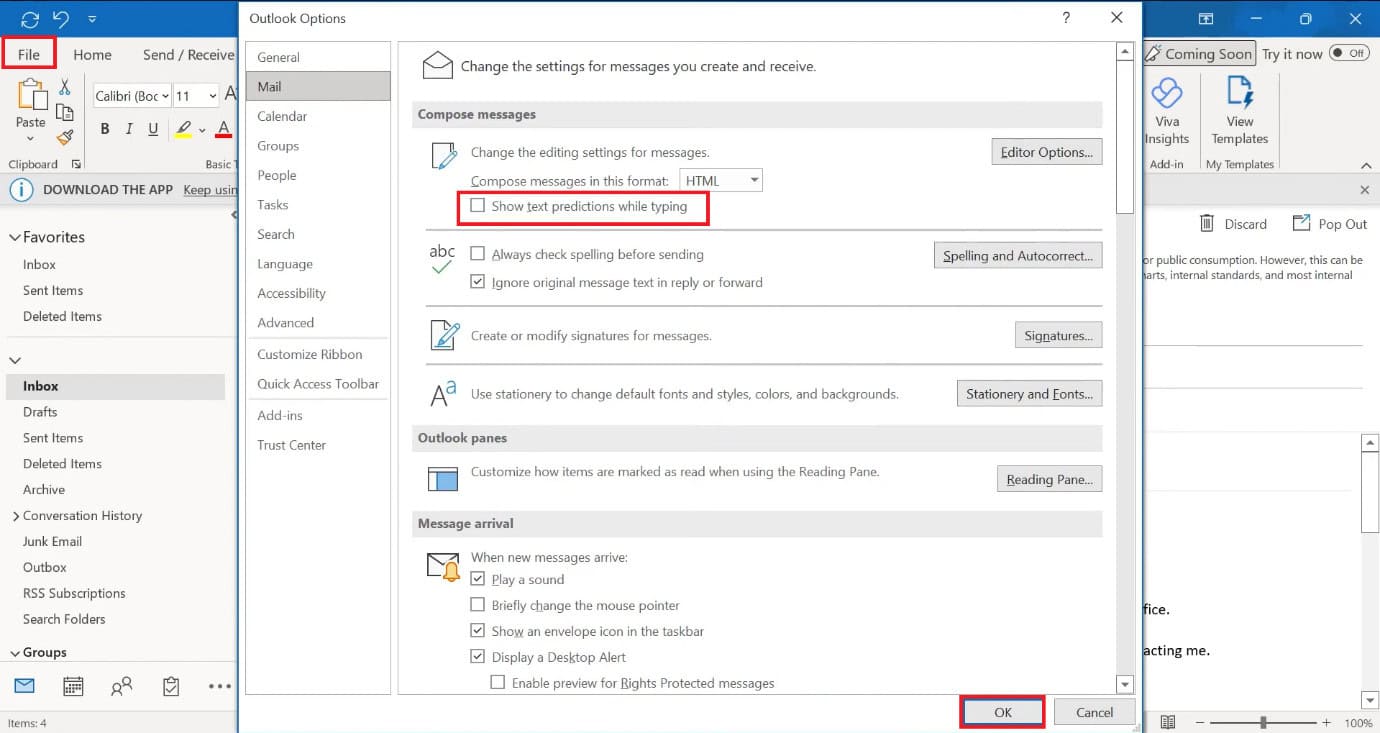Click ribbon display options icon in title bar
Viewport: 1380px width, 733px height.
1206,19
